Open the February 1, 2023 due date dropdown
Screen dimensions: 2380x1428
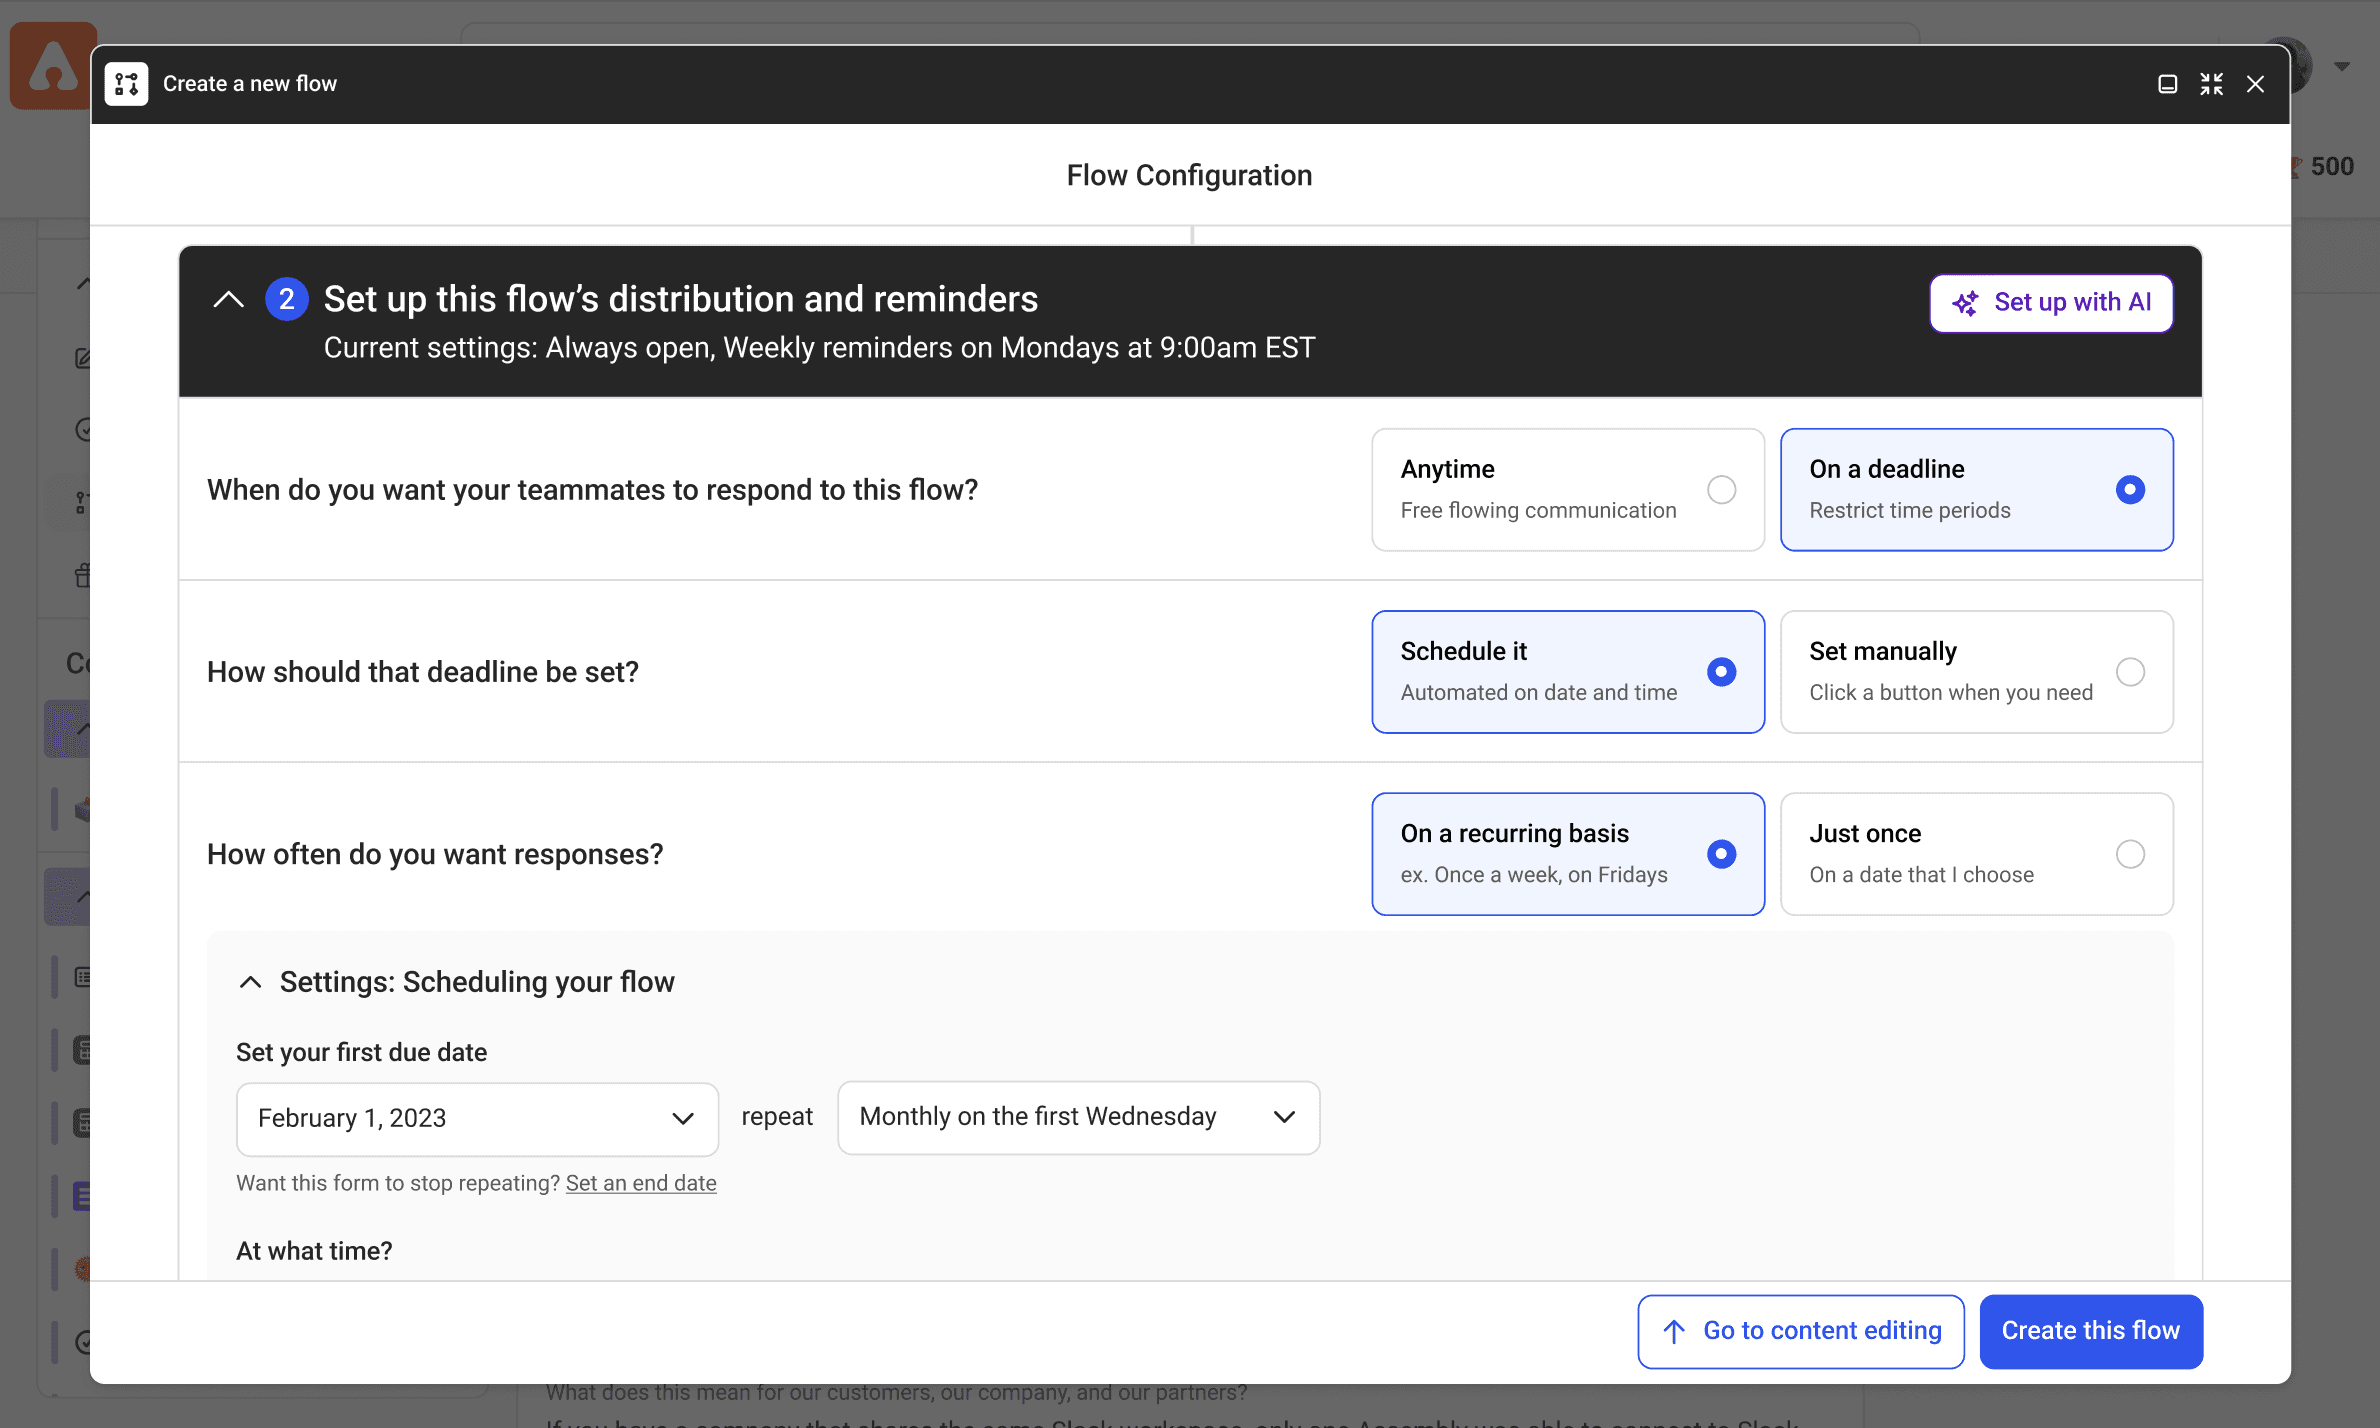pyautogui.click(x=477, y=1118)
